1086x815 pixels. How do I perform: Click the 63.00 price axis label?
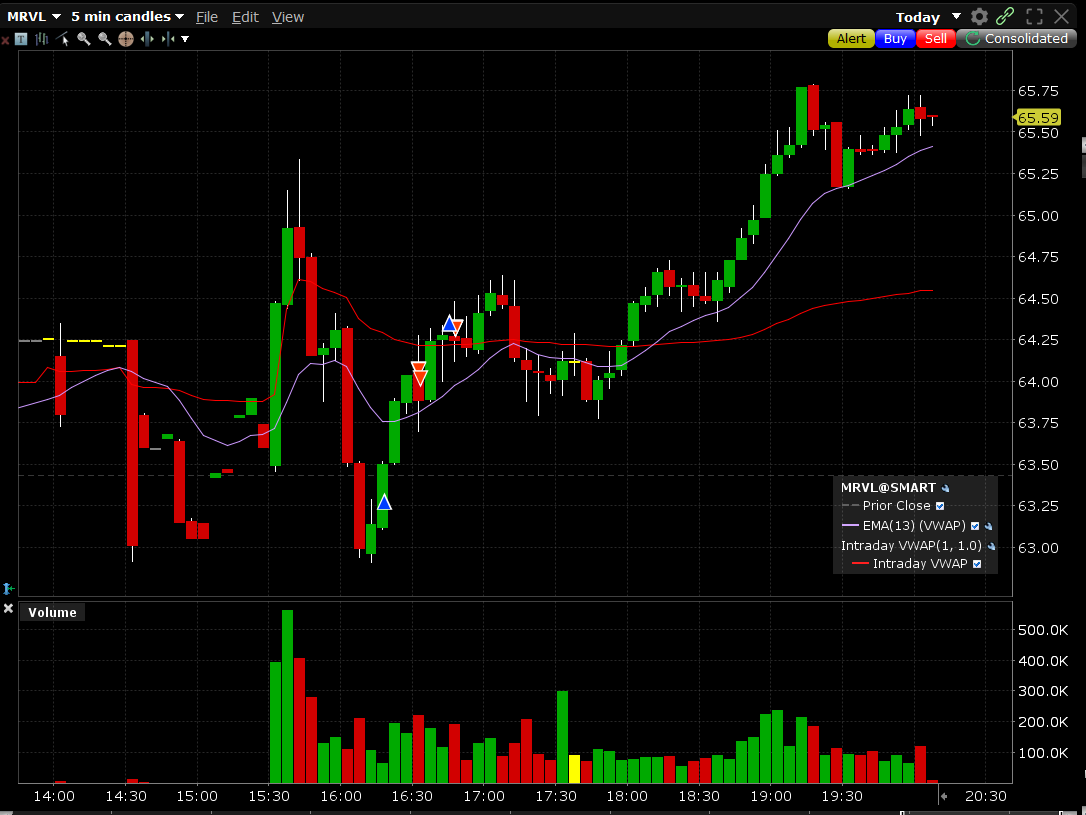coord(1038,548)
